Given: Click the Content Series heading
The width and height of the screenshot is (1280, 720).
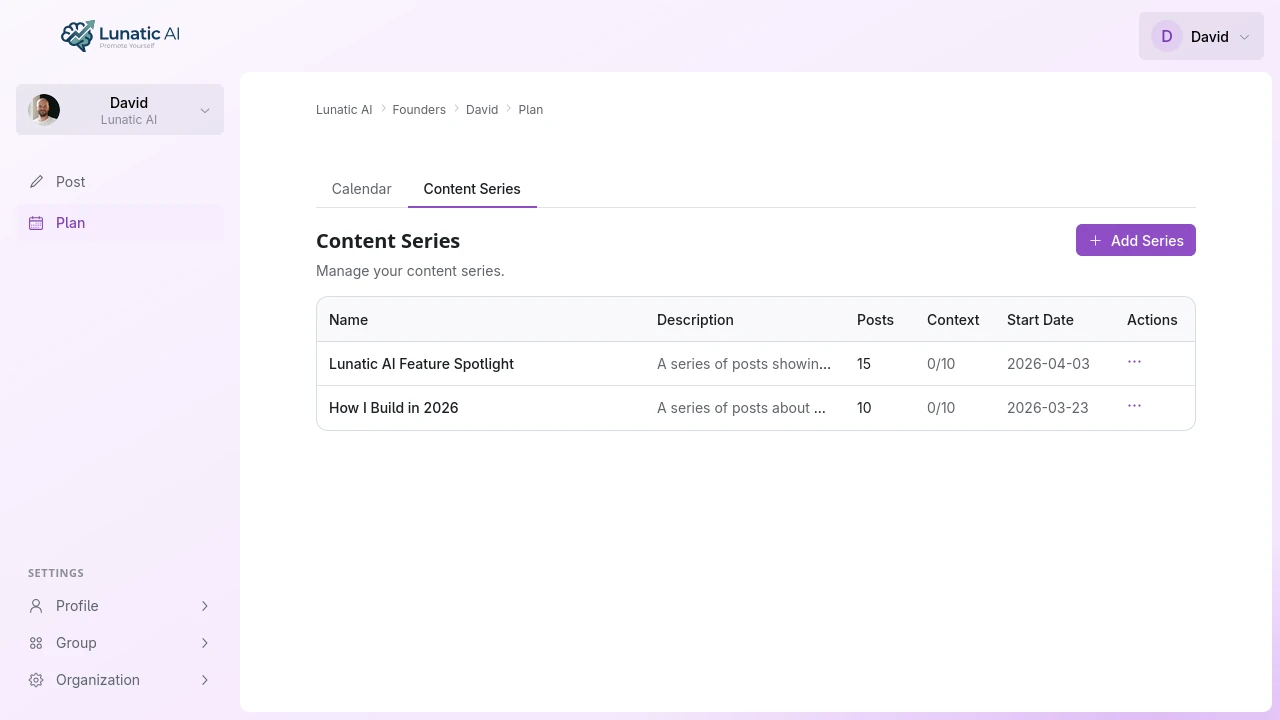Looking at the screenshot, I should pyautogui.click(x=388, y=241).
